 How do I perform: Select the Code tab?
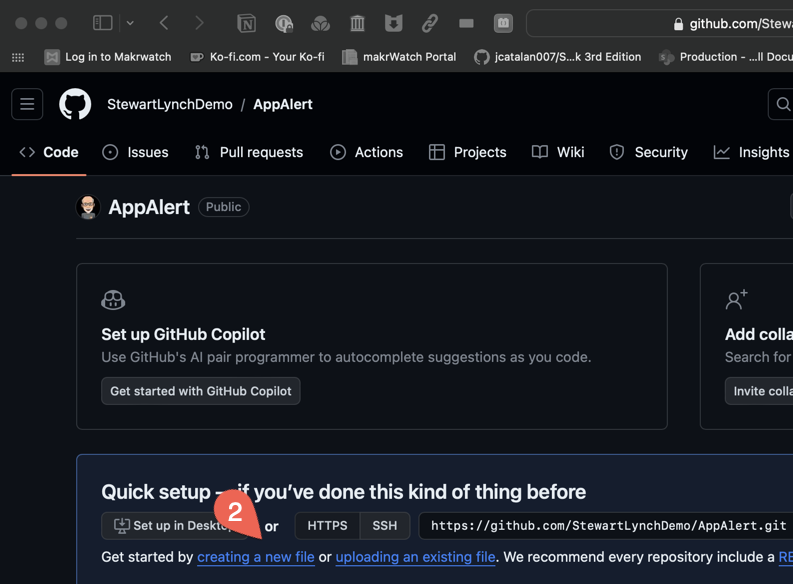point(49,152)
